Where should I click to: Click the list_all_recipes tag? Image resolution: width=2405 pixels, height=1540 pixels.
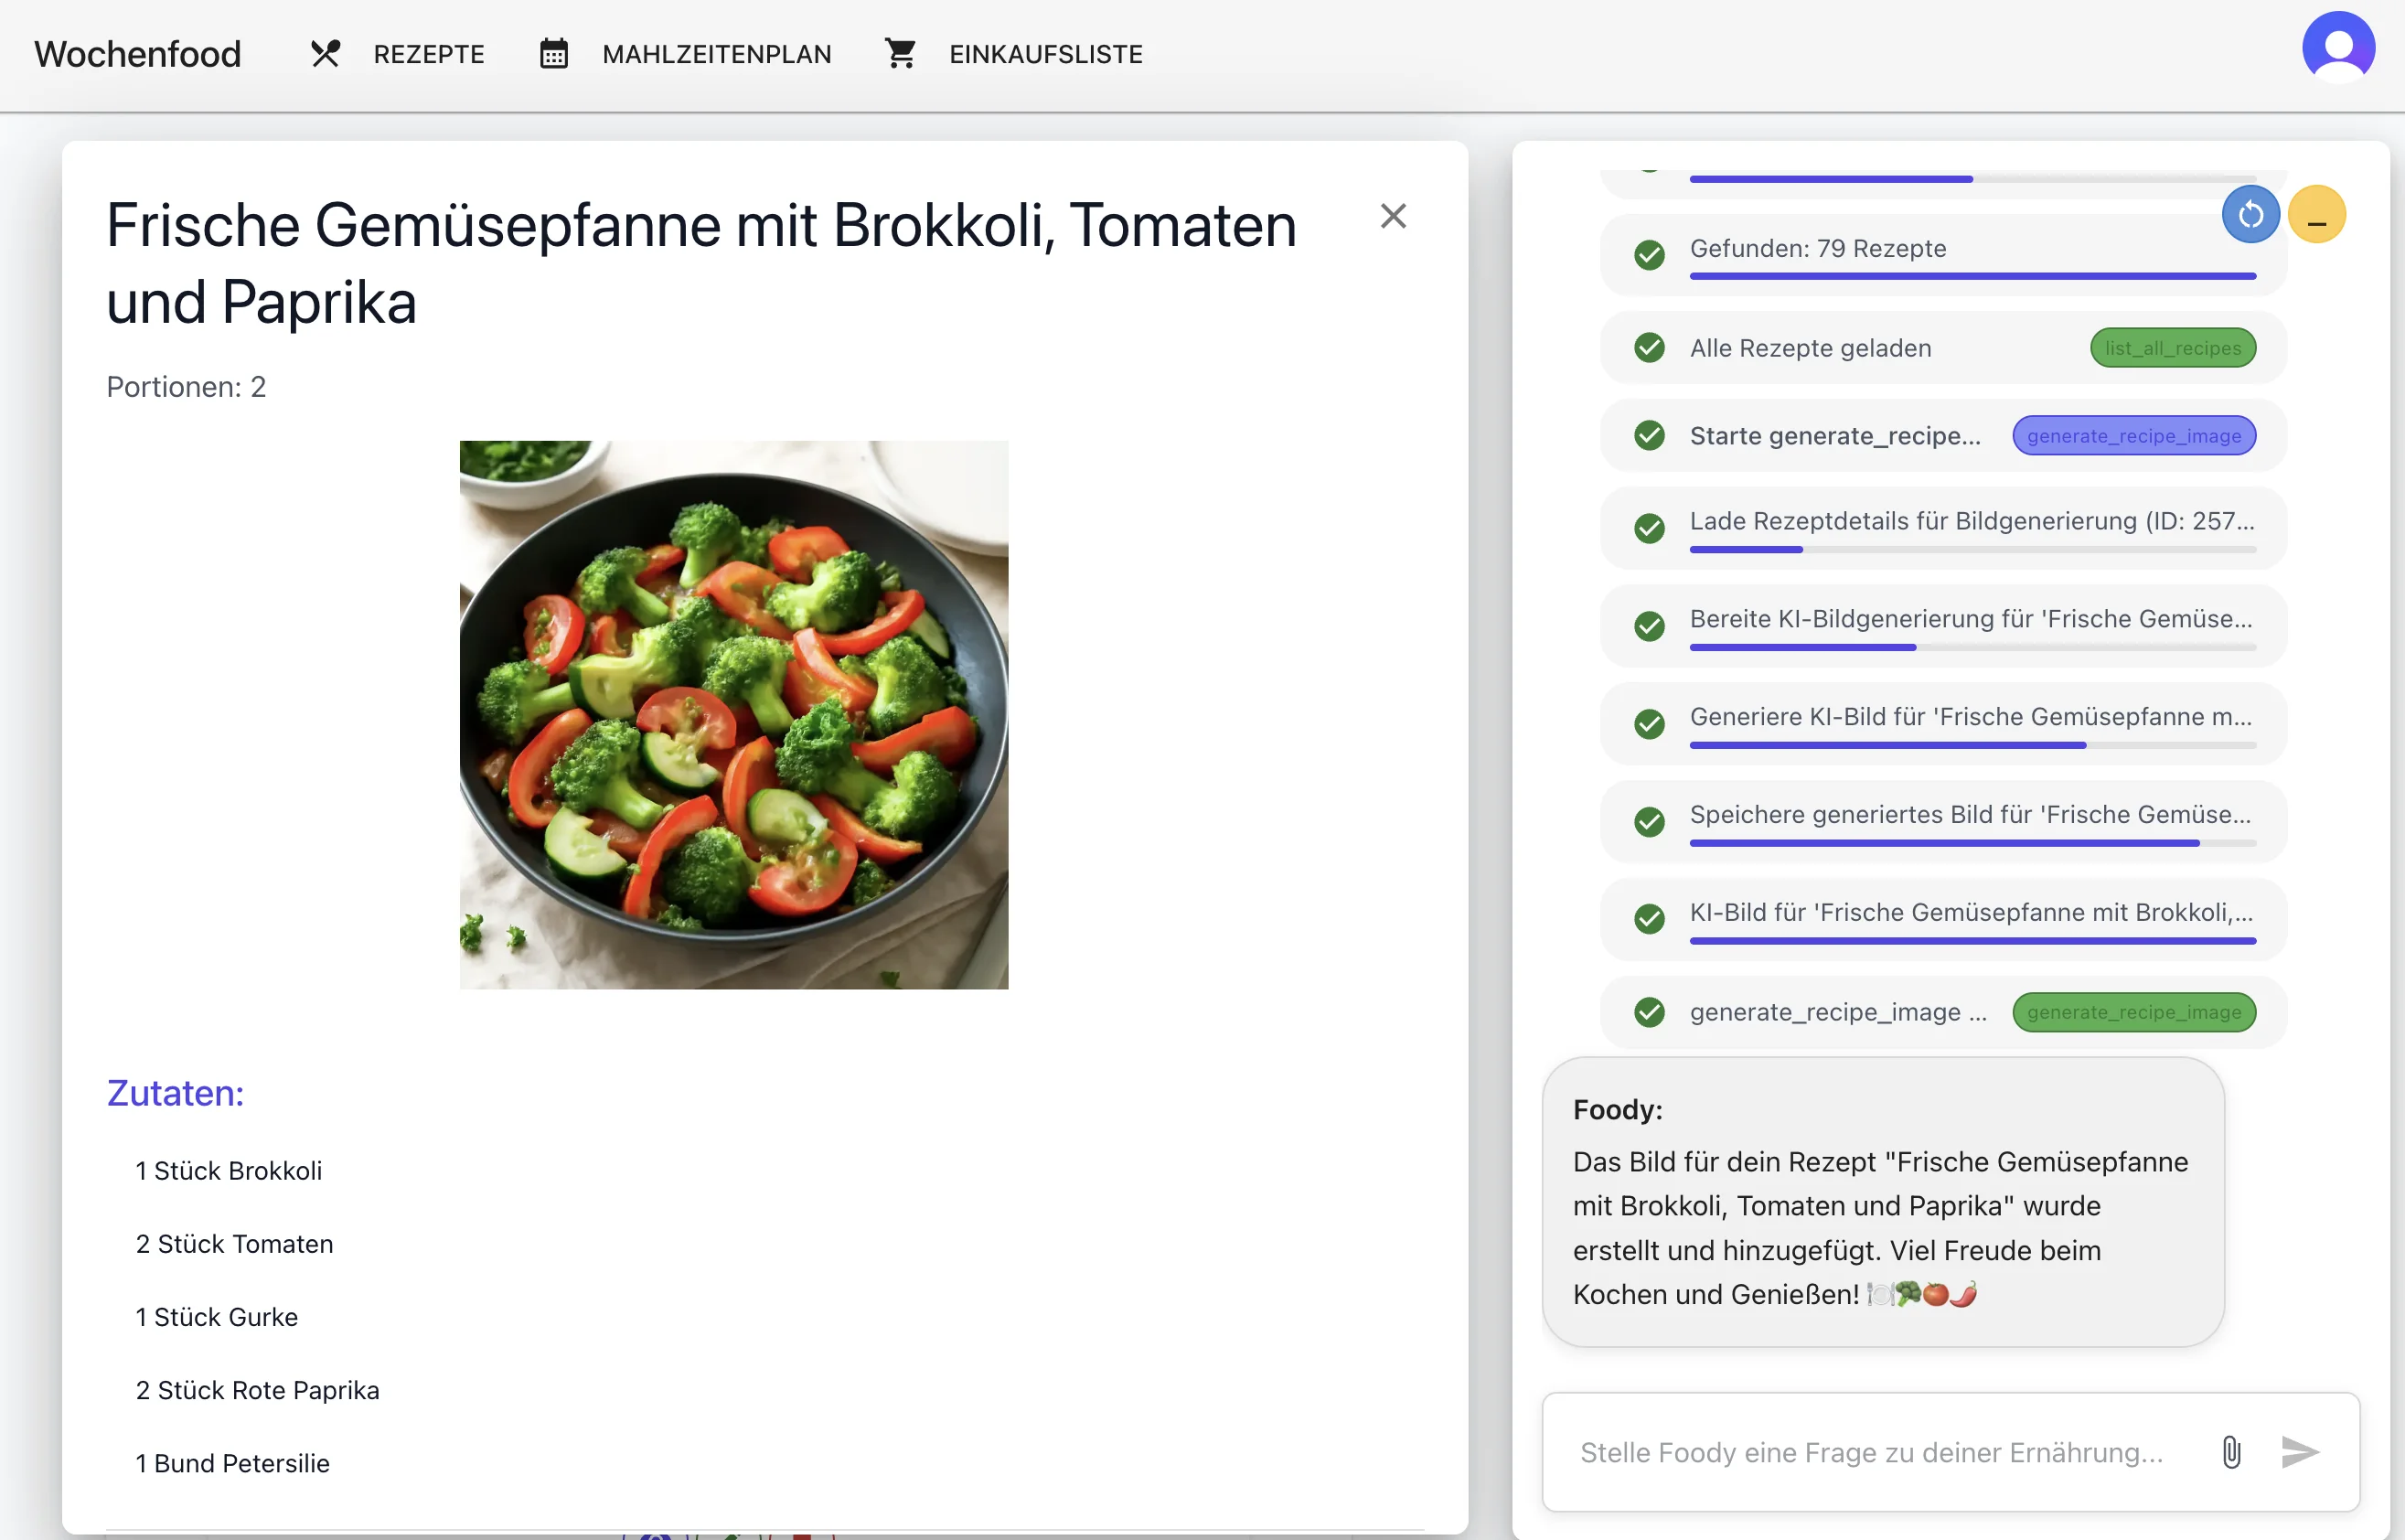(2172, 348)
